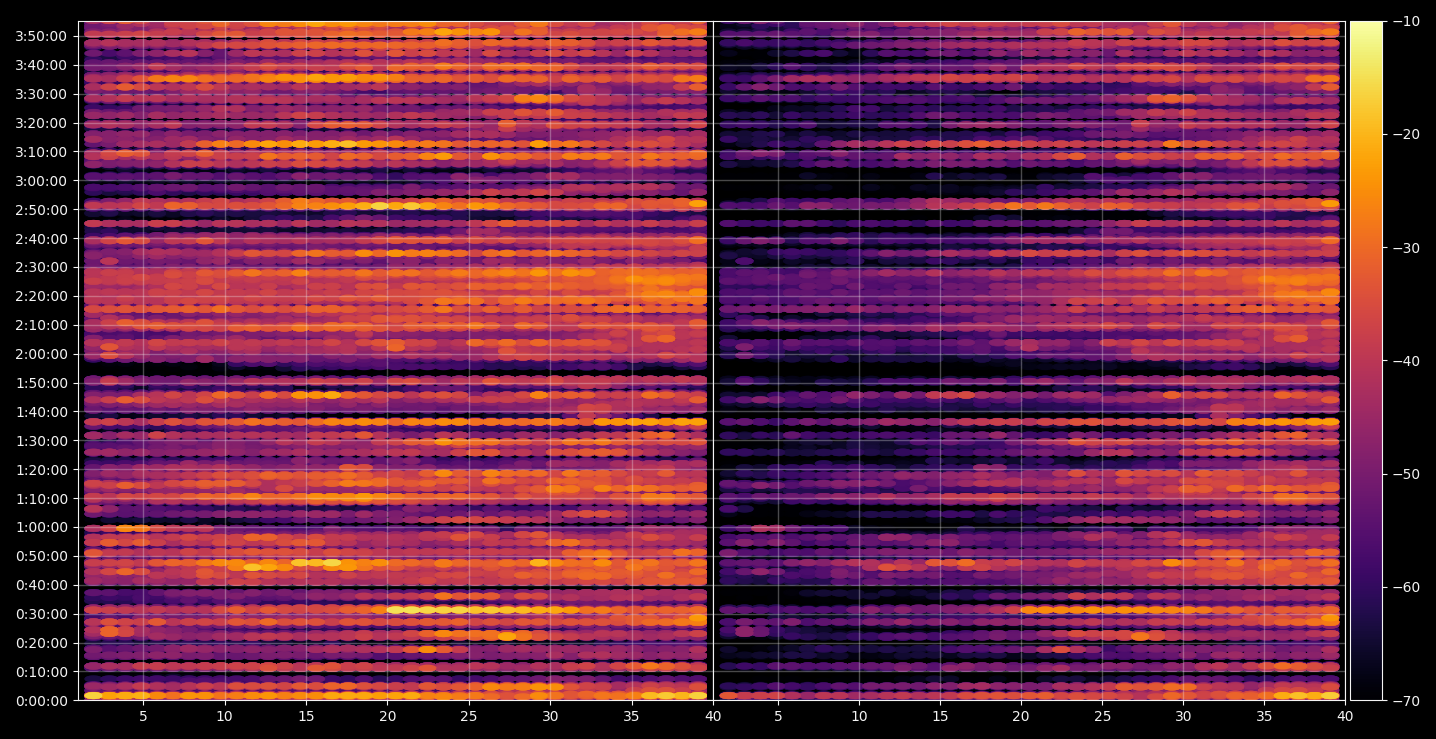Screen dimensions: 1436x739
Task: Click the inferno colorbar gradient strip
Action: point(1366,361)
